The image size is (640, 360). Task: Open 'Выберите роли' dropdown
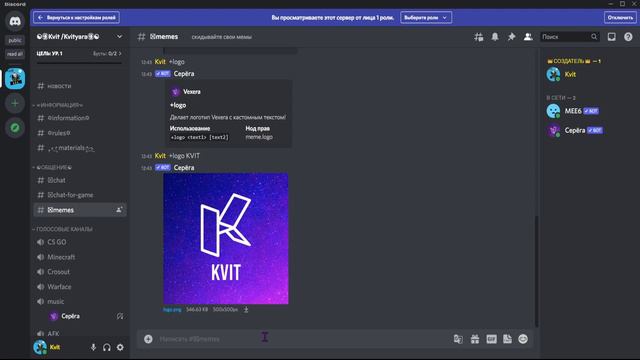426,18
